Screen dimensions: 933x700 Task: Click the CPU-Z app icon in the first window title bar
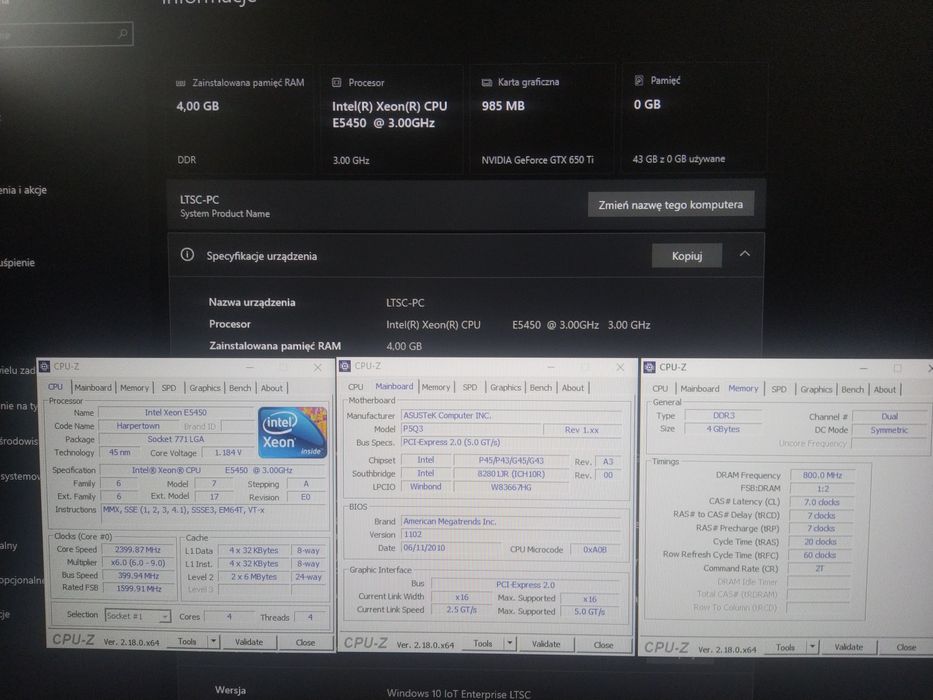[43, 366]
